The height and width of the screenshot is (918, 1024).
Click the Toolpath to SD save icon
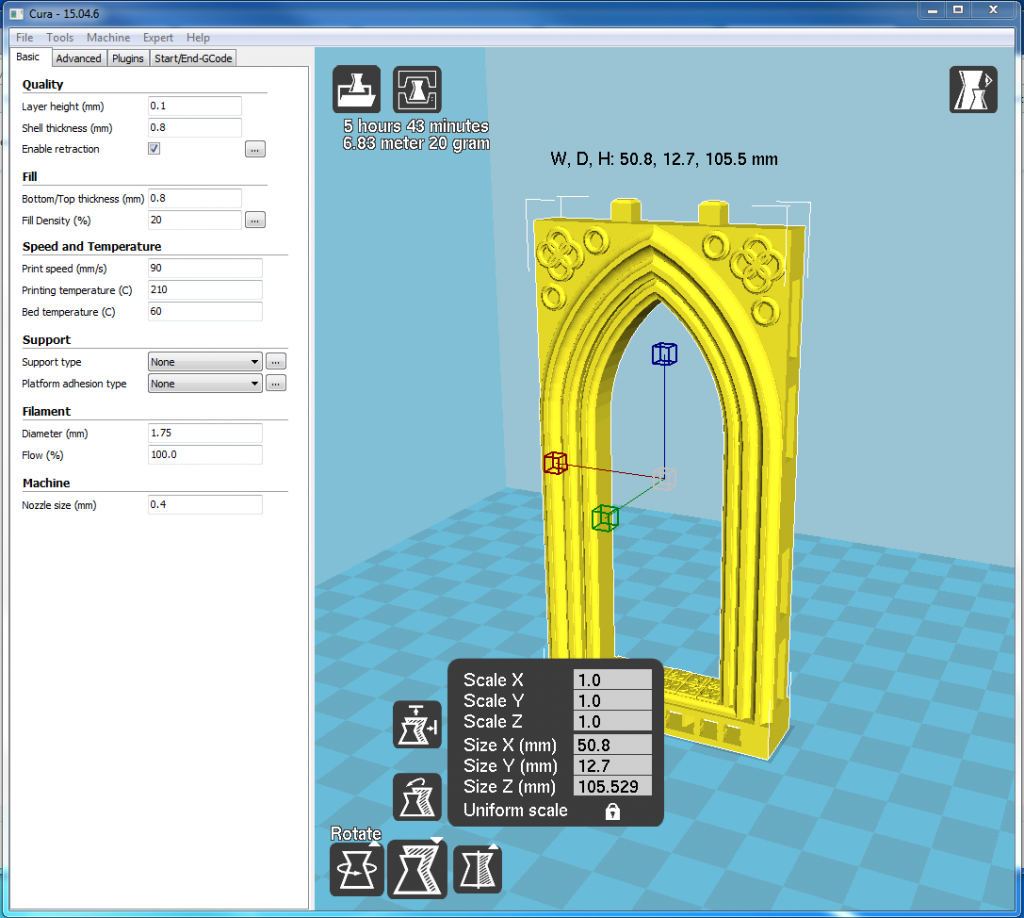click(417, 89)
